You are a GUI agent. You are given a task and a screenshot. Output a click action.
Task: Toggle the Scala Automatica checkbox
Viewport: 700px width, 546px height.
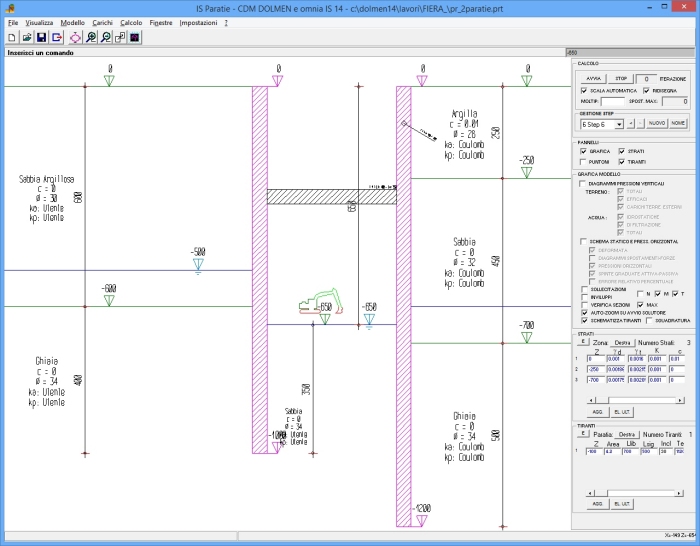point(583,91)
